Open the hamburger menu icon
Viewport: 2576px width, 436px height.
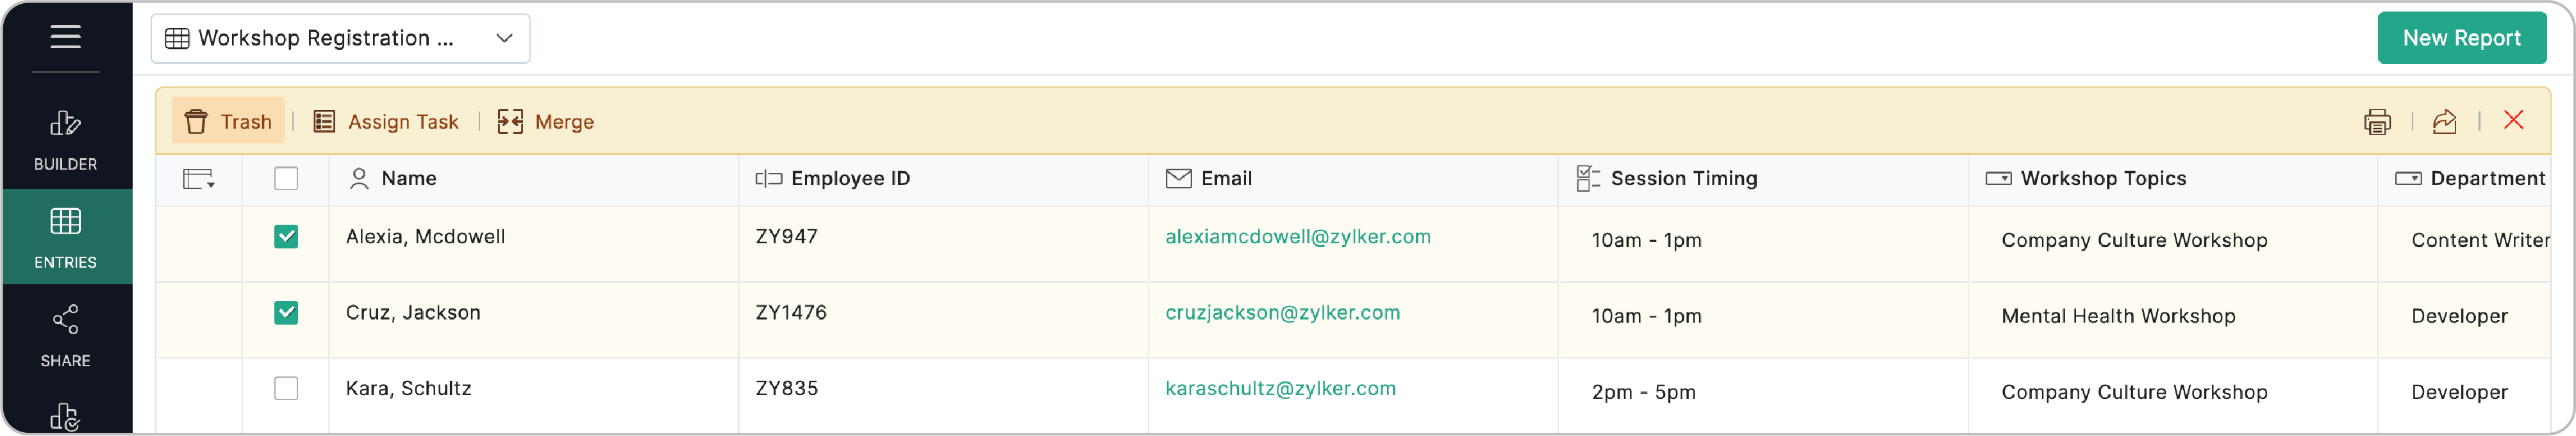pos(65,37)
